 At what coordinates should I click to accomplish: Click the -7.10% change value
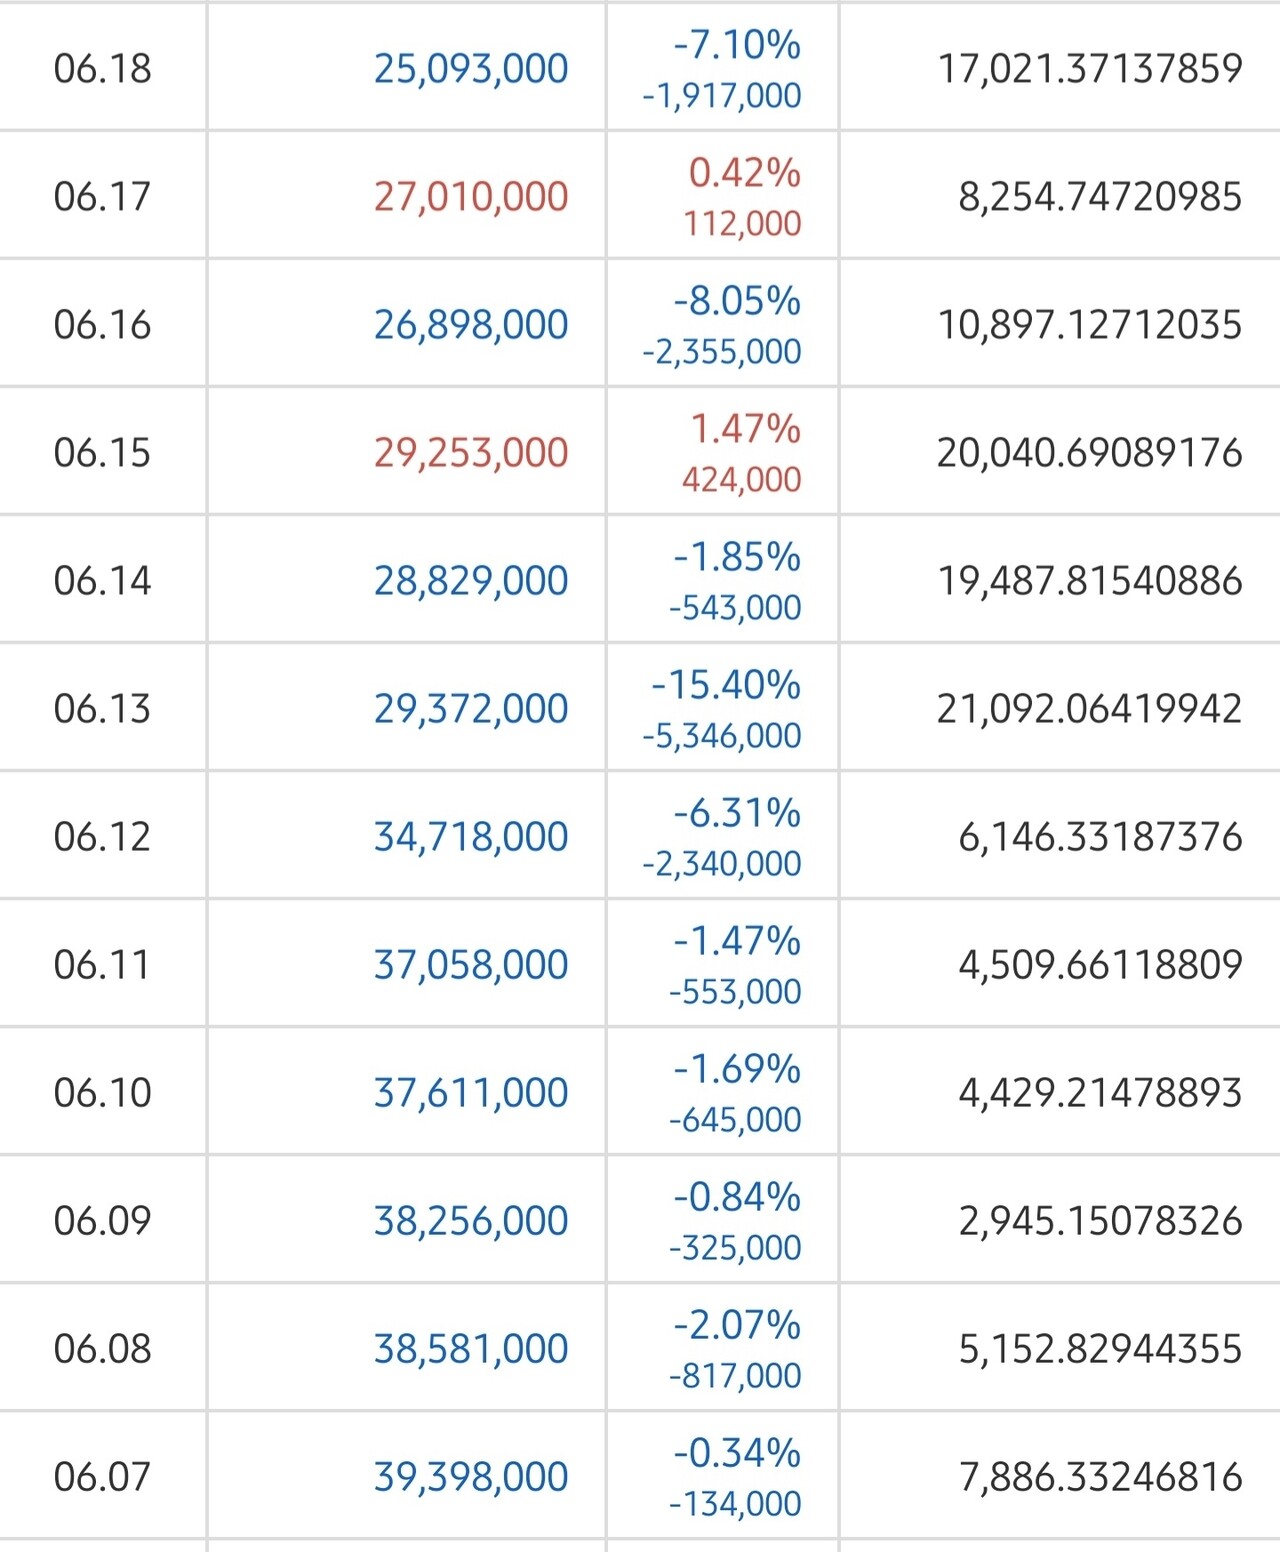point(737,45)
